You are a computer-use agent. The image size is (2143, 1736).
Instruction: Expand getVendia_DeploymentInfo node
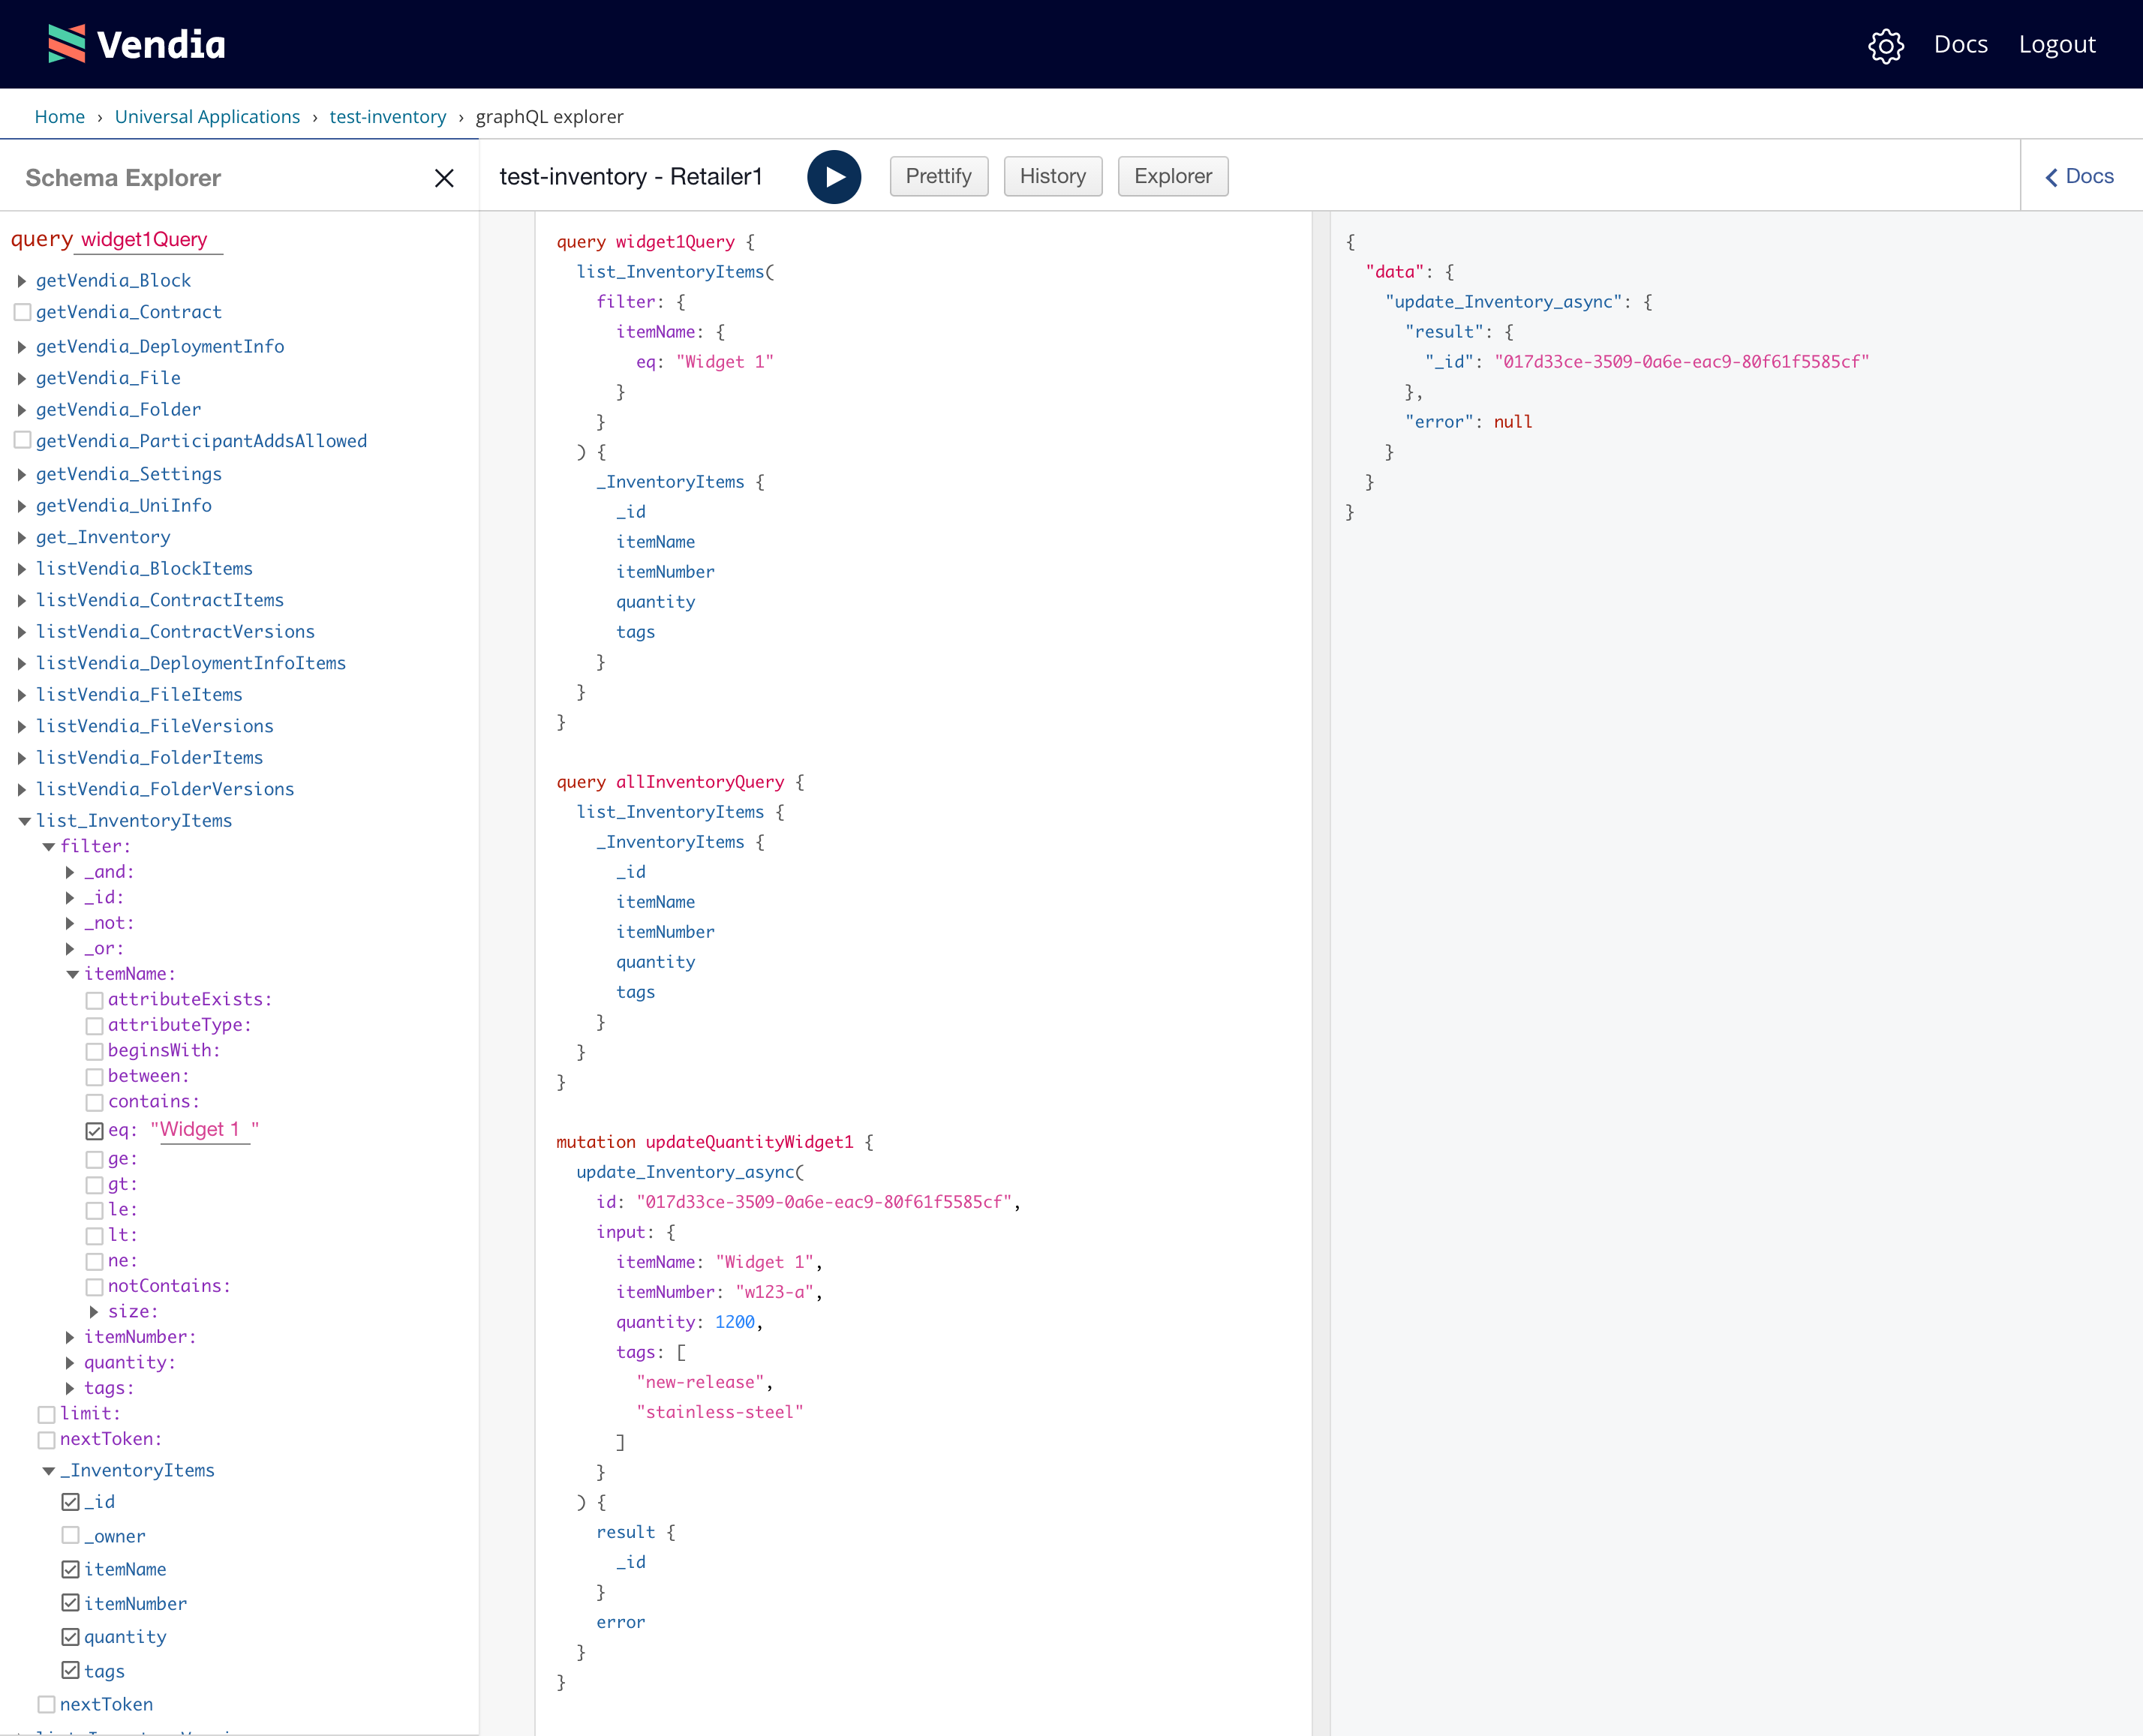21,347
